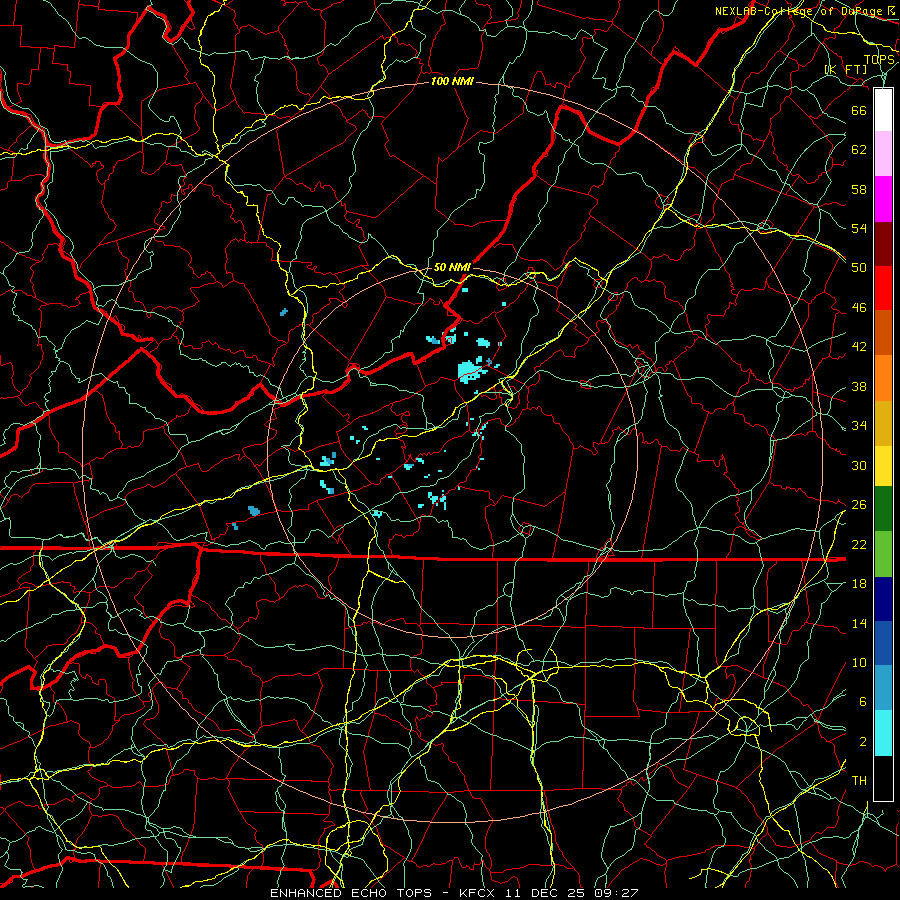Click the 50 scale value label
The height and width of the screenshot is (900, 900).
[x=859, y=268]
